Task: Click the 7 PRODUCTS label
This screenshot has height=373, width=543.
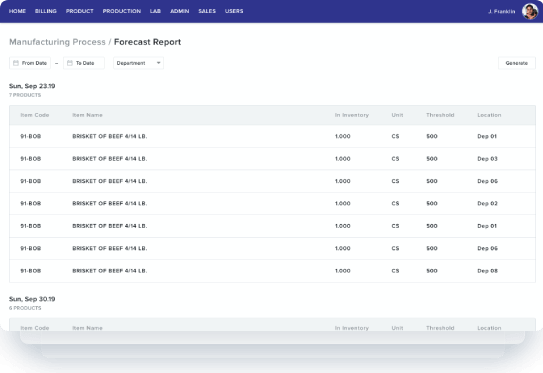Action: 25,95
